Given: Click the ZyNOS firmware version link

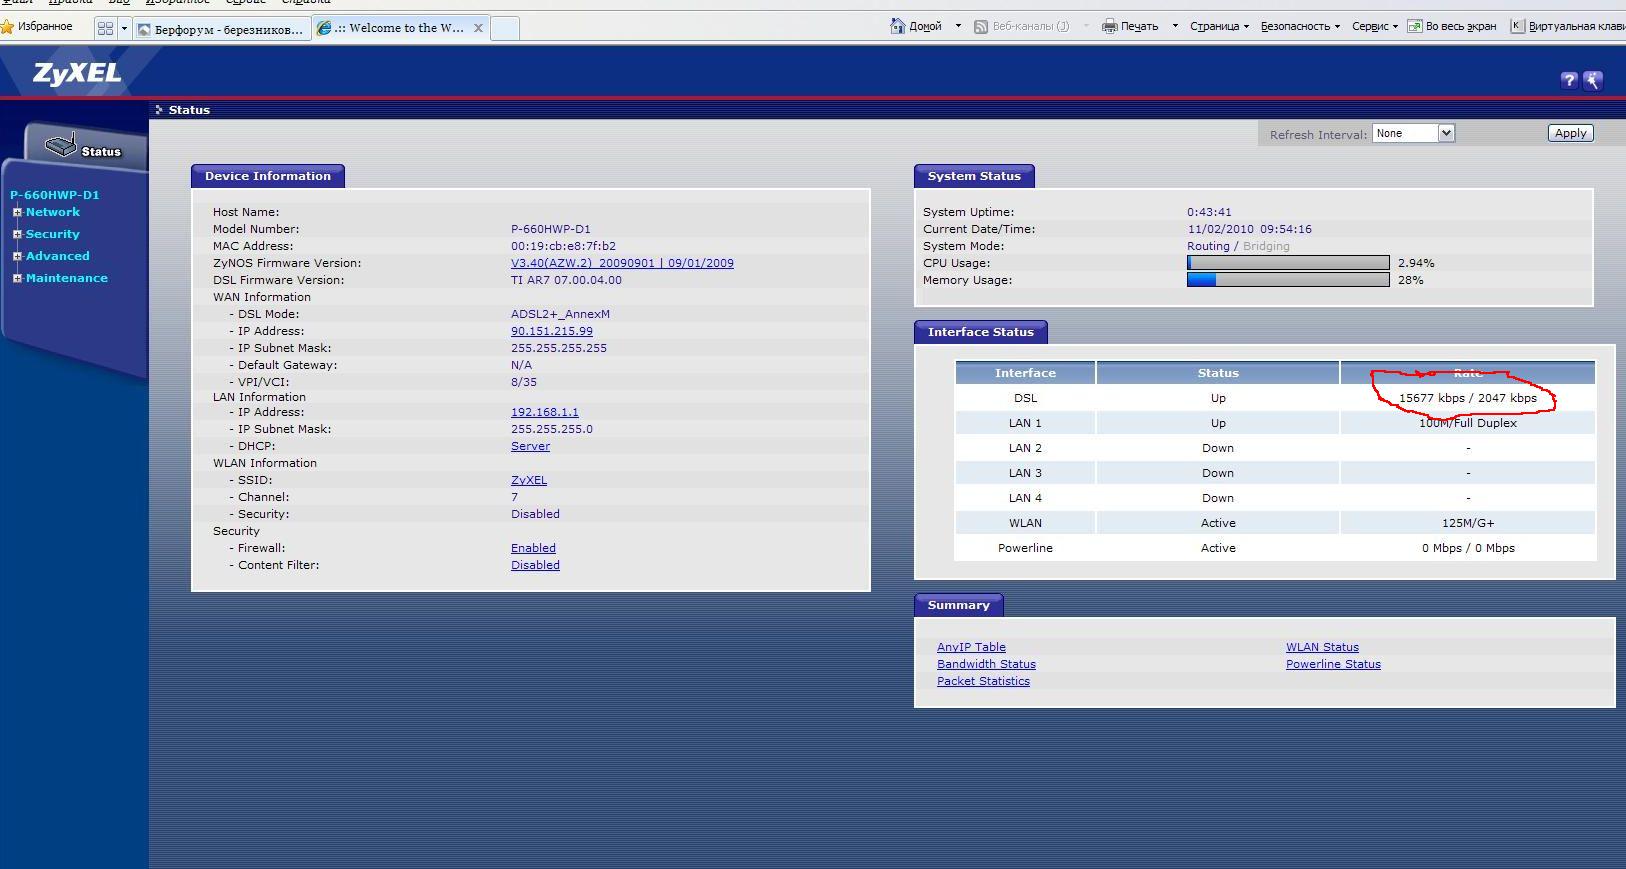Looking at the screenshot, I should (x=622, y=263).
